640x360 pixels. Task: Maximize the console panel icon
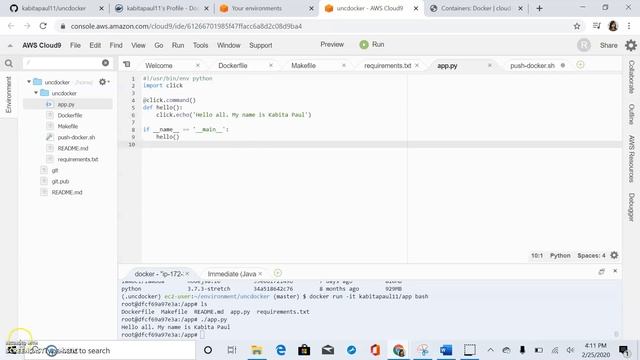click(x=601, y=271)
